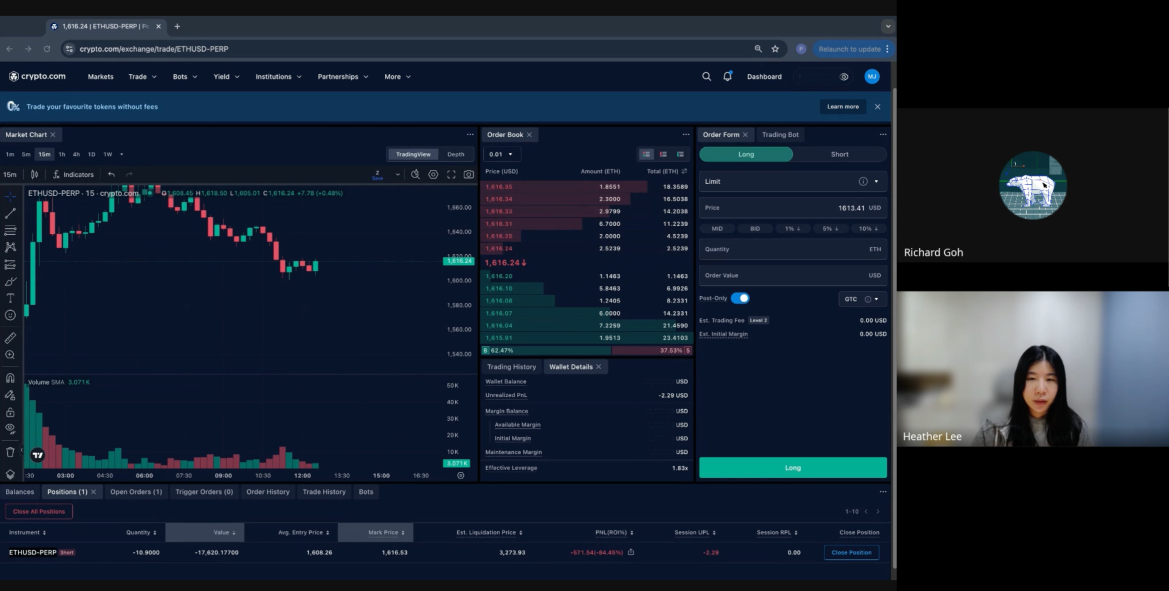Expand more timeframe options arrow after 1W
The image size is (1169, 591).
pyautogui.click(x=122, y=154)
